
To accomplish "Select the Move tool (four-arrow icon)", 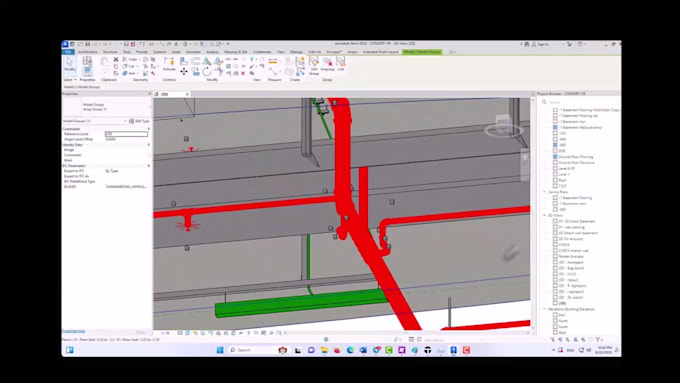I will [184, 72].
